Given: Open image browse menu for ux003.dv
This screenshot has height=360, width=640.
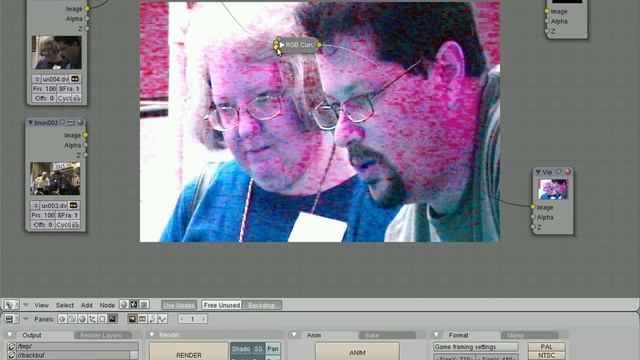Looking at the screenshot, I should pos(36,205).
